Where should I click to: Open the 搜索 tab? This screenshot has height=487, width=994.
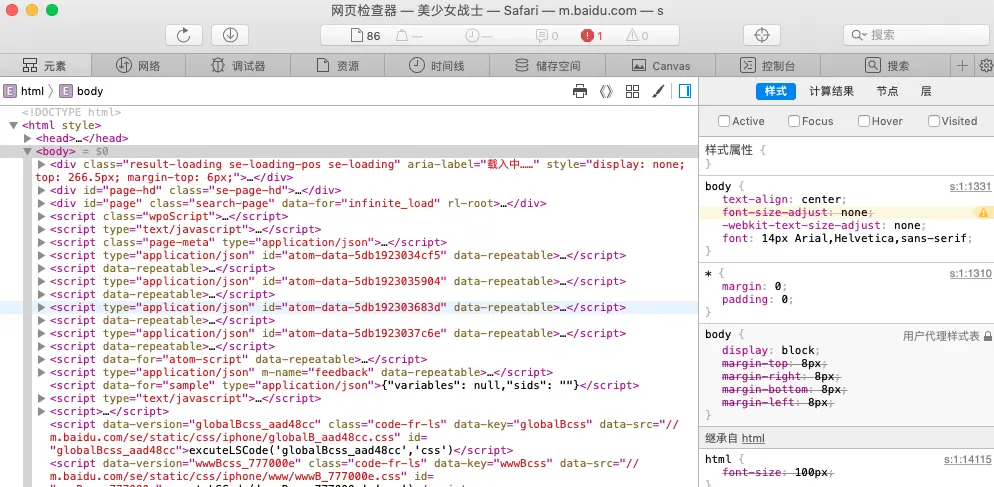pos(887,65)
